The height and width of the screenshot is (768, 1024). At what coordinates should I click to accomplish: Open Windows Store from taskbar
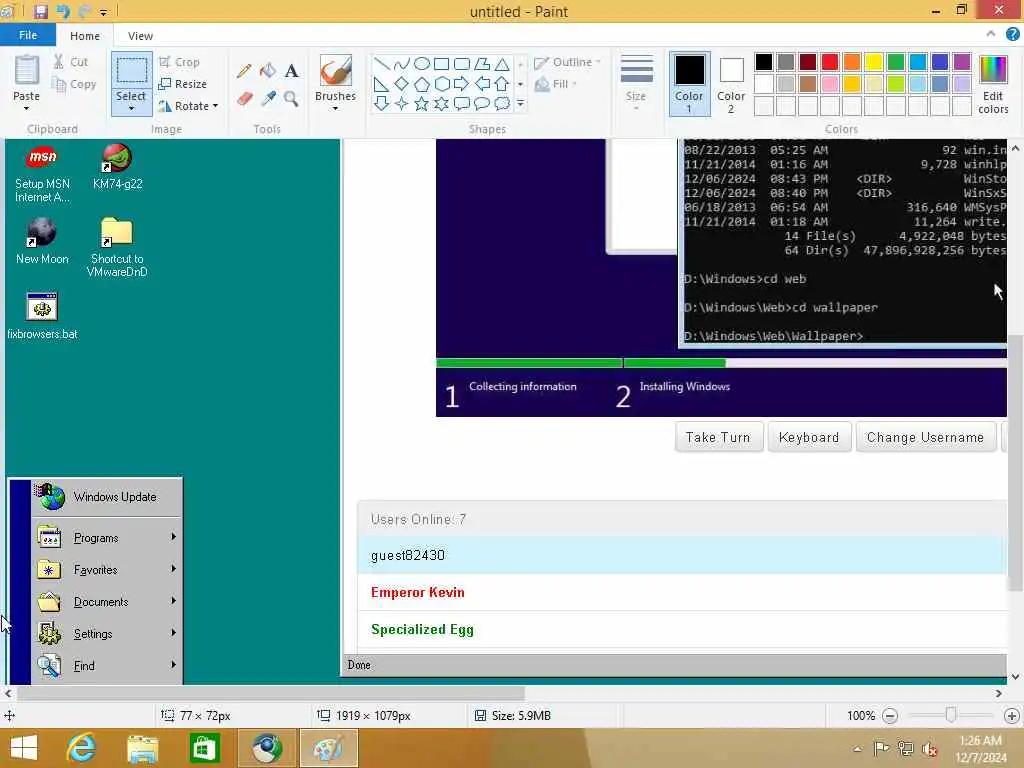(204, 748)
